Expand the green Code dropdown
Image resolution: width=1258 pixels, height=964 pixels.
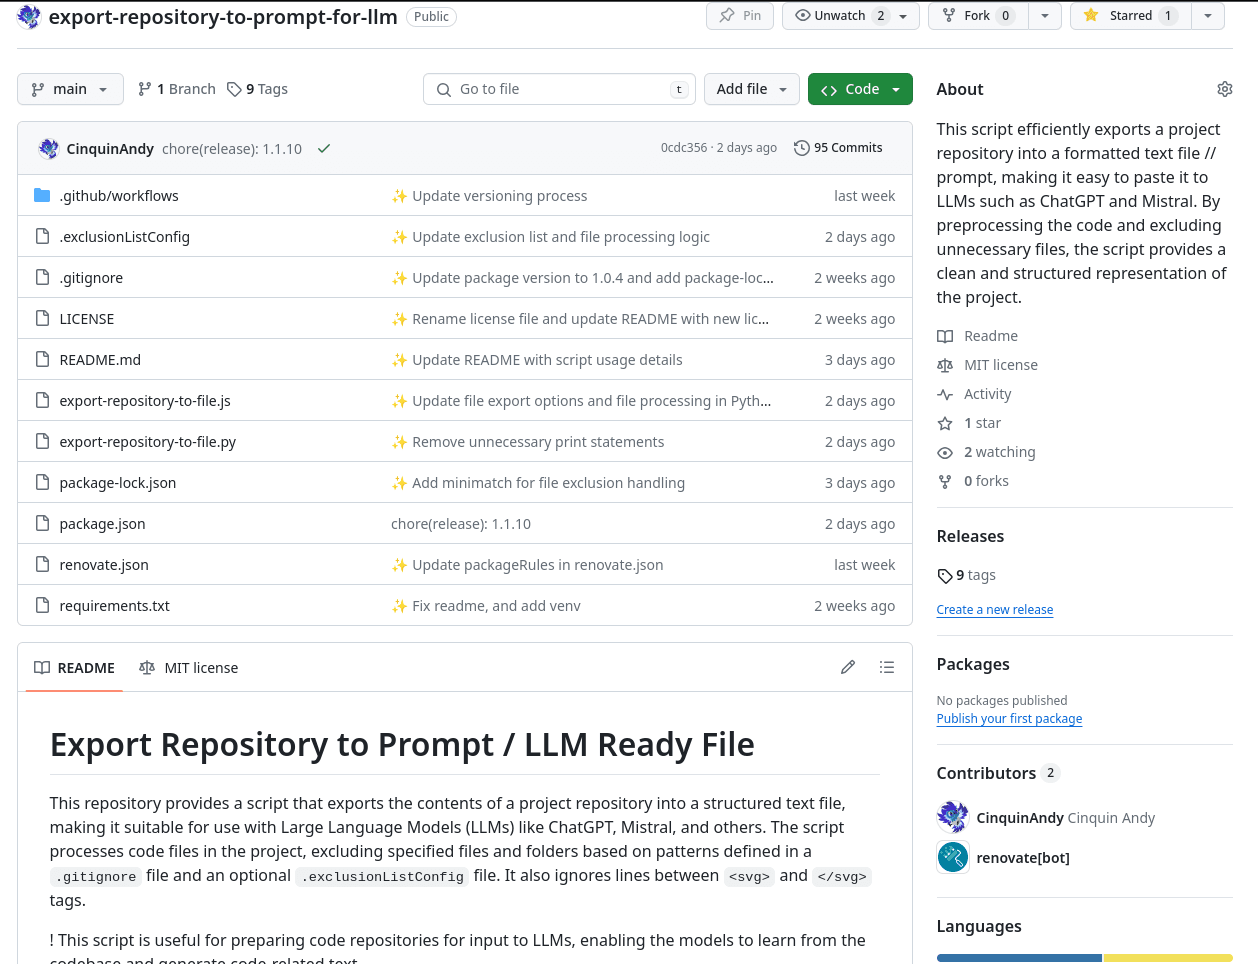click(x=860, y=89)
